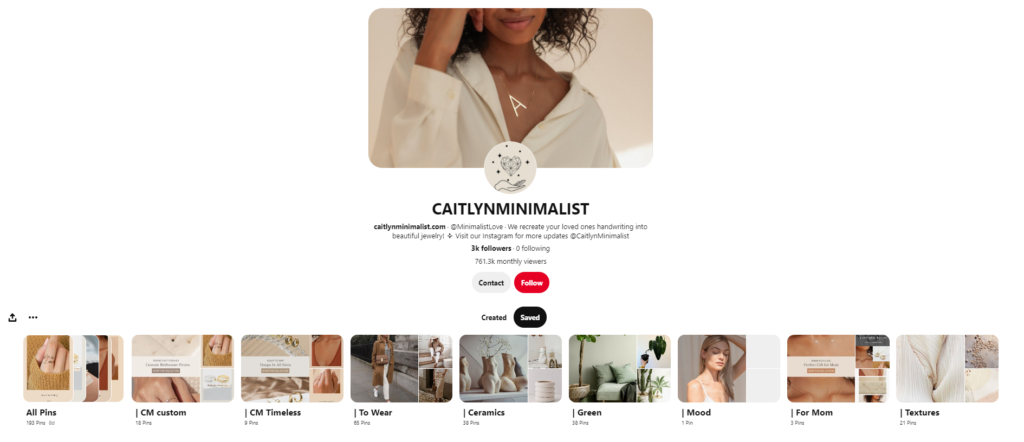This screenshot has width=1024, height=442.
Task: Click the heart logo profile avatar
Action: click(510, 168)
